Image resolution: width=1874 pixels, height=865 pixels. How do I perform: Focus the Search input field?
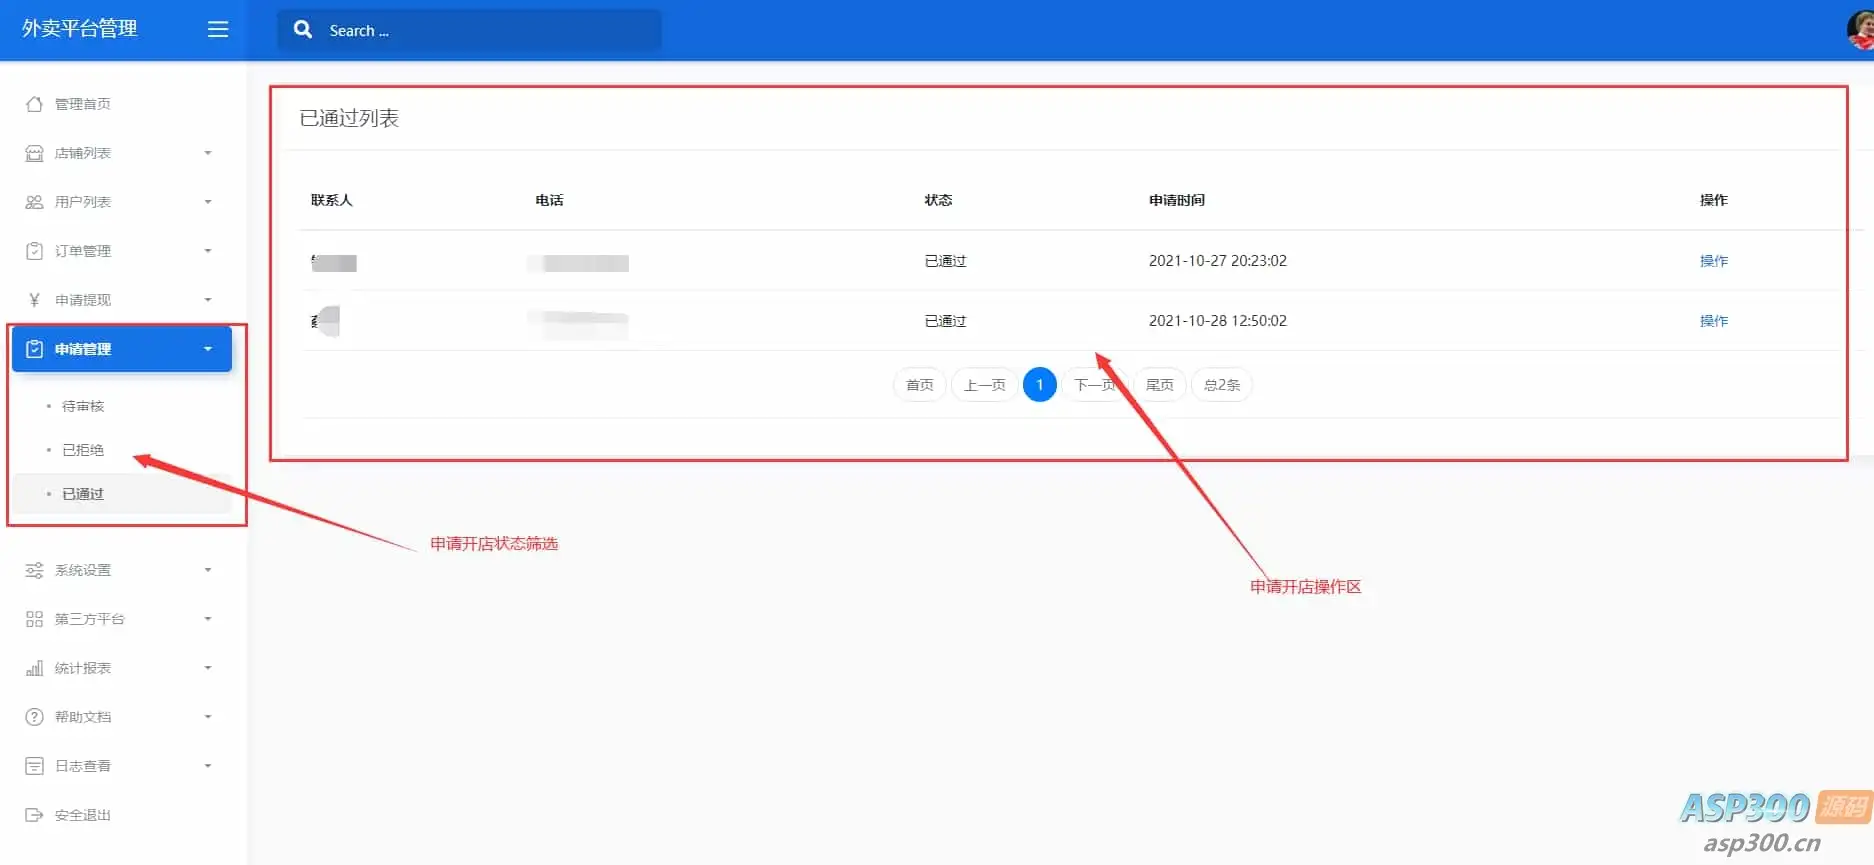pos(470,30)
